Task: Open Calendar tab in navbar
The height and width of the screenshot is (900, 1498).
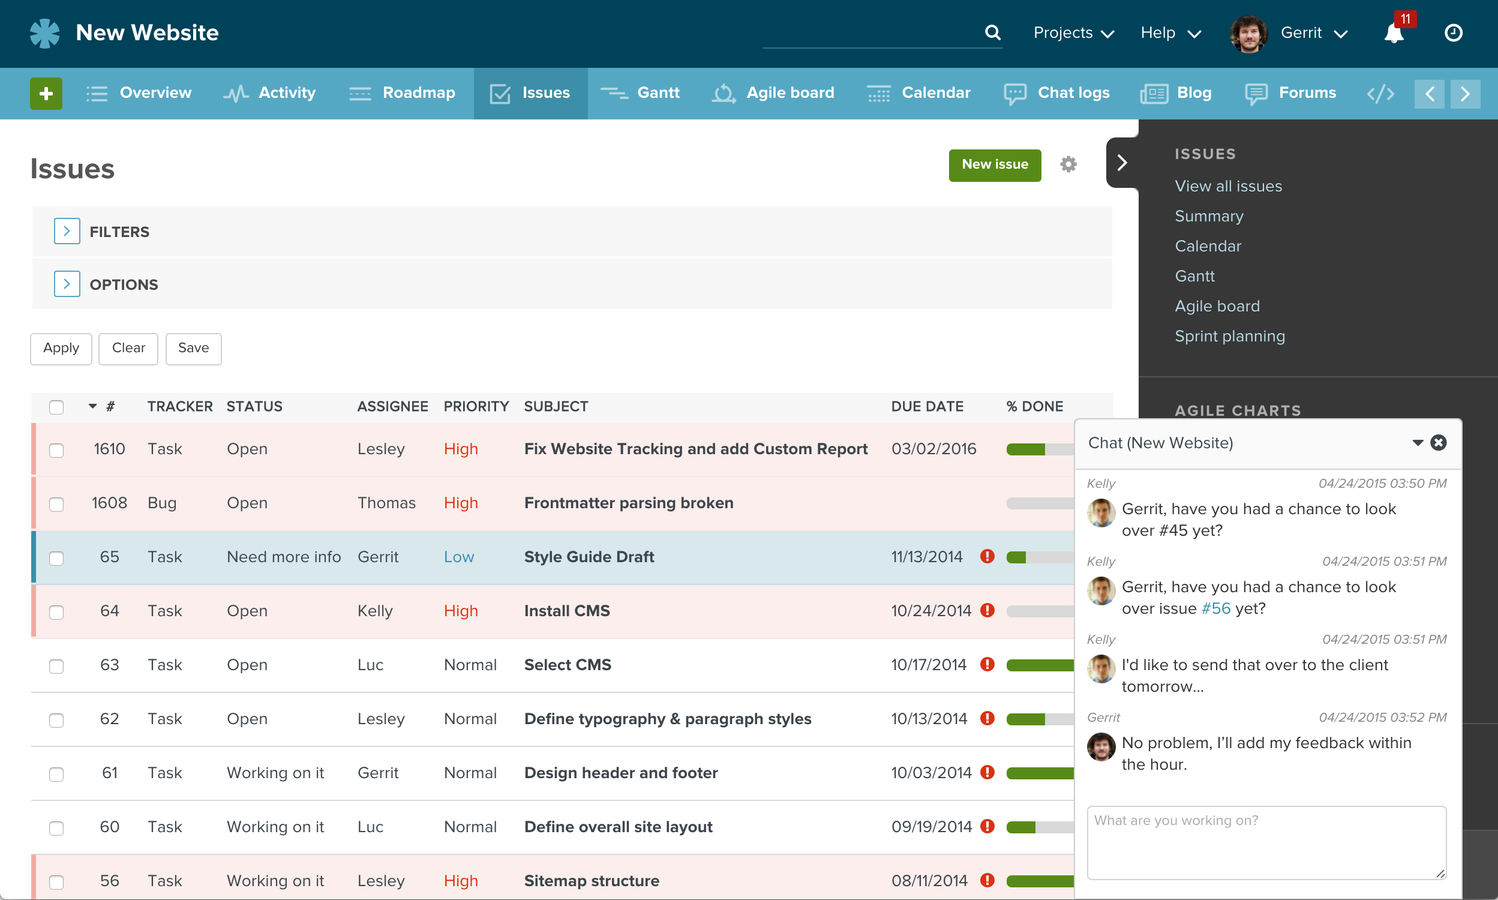Action: (919, 93)
